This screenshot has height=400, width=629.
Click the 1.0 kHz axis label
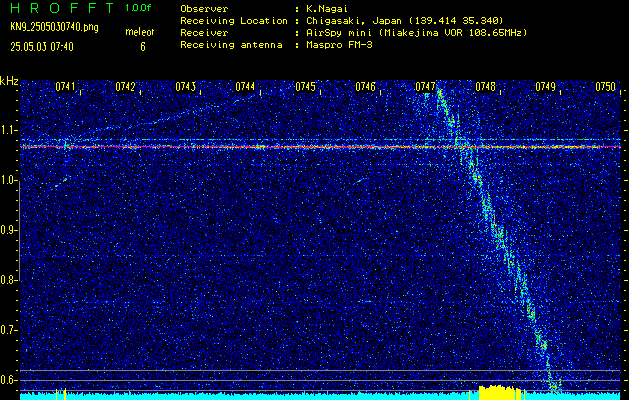8,180
